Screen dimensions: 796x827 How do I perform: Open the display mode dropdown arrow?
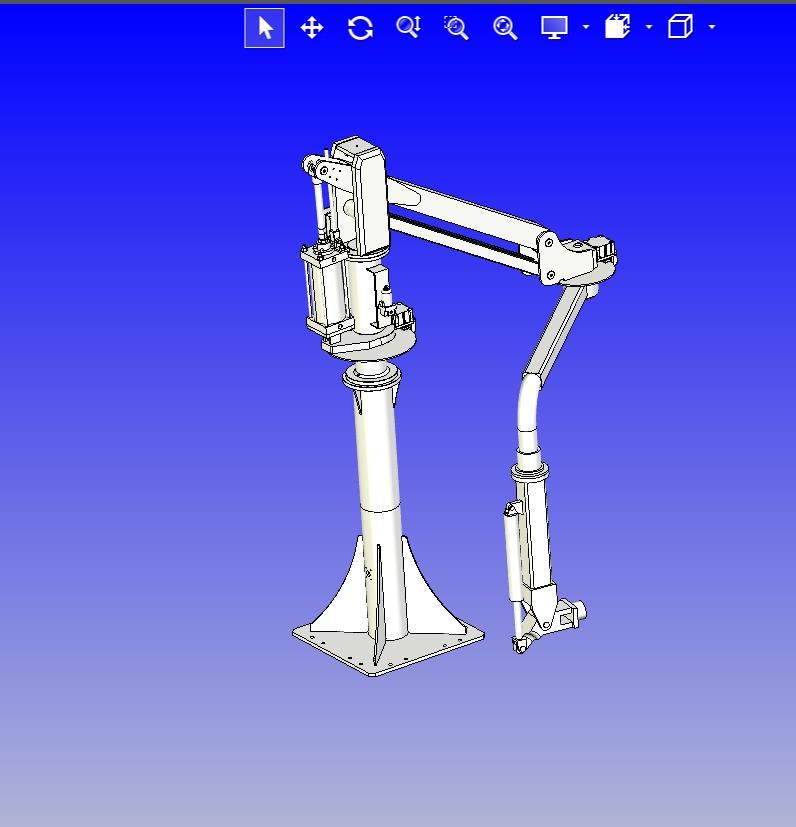[586, 27]
